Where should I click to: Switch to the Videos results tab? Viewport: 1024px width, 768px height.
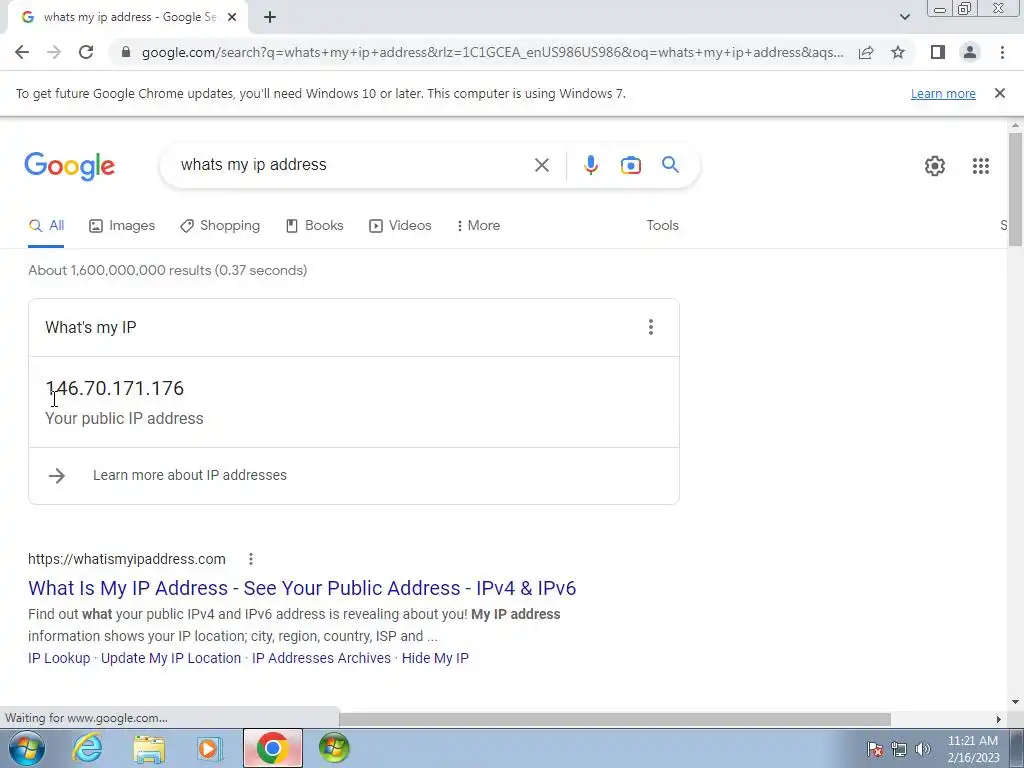pos(400,225)
